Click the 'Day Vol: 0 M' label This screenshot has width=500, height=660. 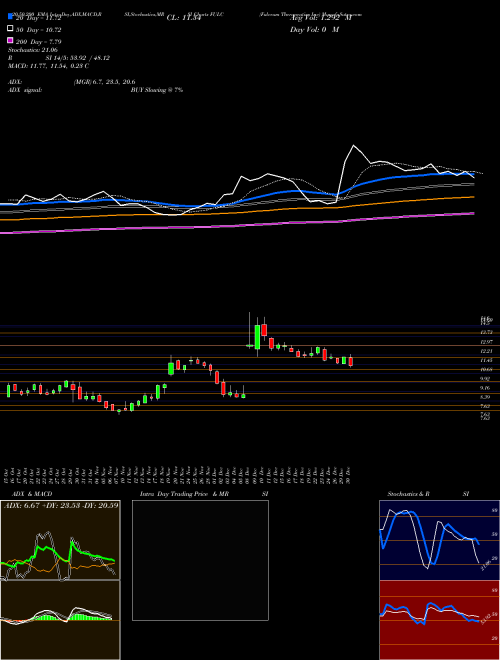(x=314, y=29)
